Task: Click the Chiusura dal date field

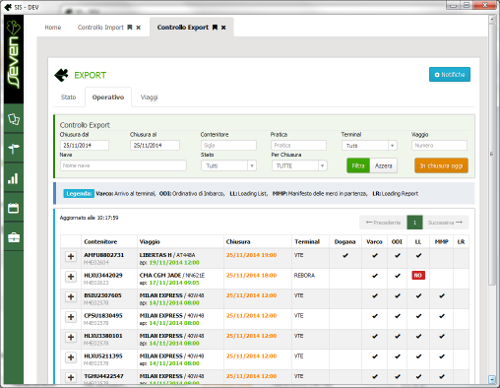Action: coord(84,145)
